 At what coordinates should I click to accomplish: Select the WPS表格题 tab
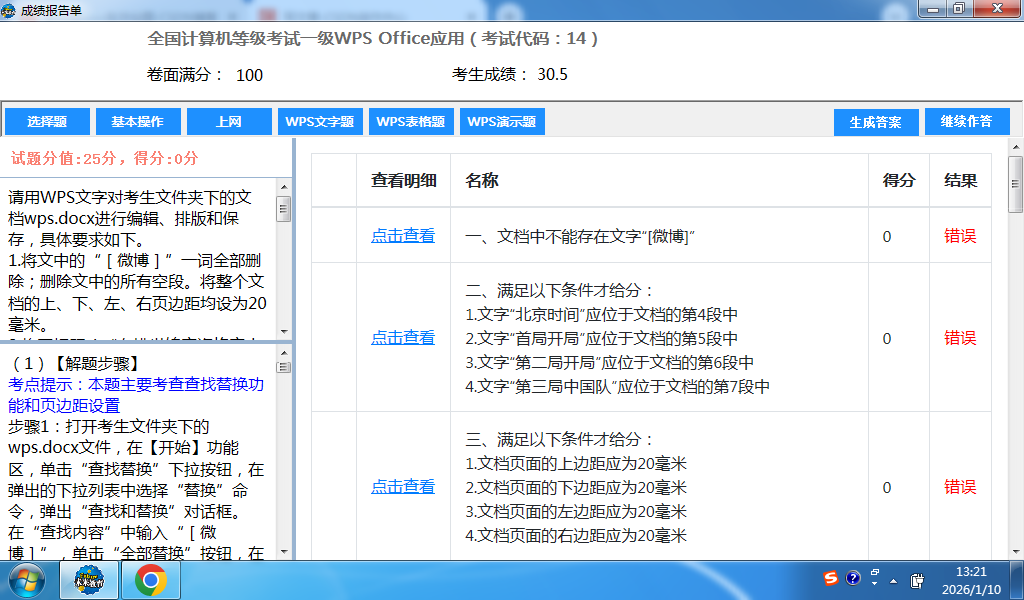tap(411, 122)
